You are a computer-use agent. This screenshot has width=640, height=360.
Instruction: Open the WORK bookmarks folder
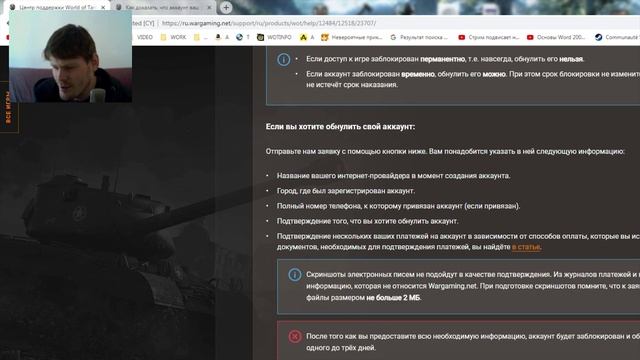pos(173,37)
